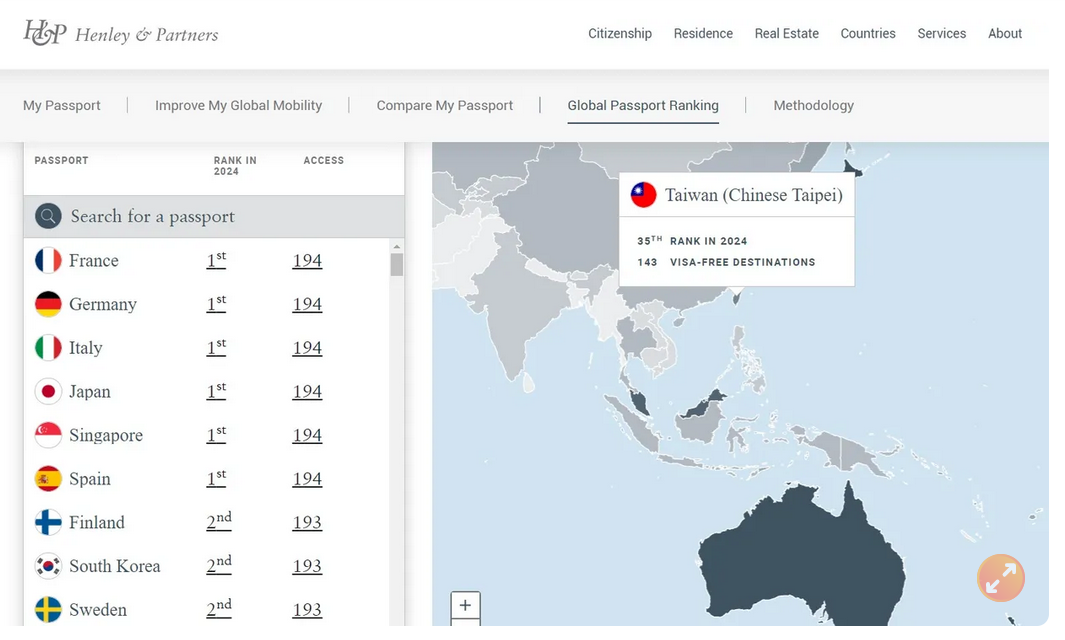Expand map with orange fullscreen button
The image size is (1065, 640).
1000,578
